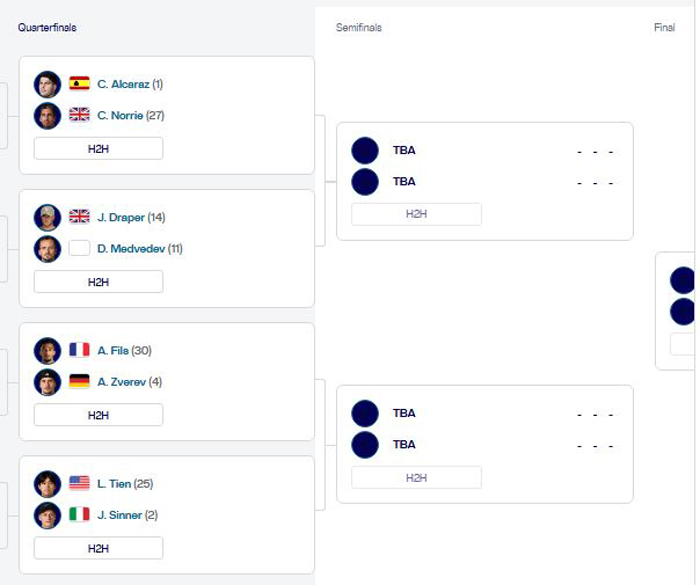700x585 pixels.
Task: Click the Italian flag beside Sinner
Action: tap(79, 514)
